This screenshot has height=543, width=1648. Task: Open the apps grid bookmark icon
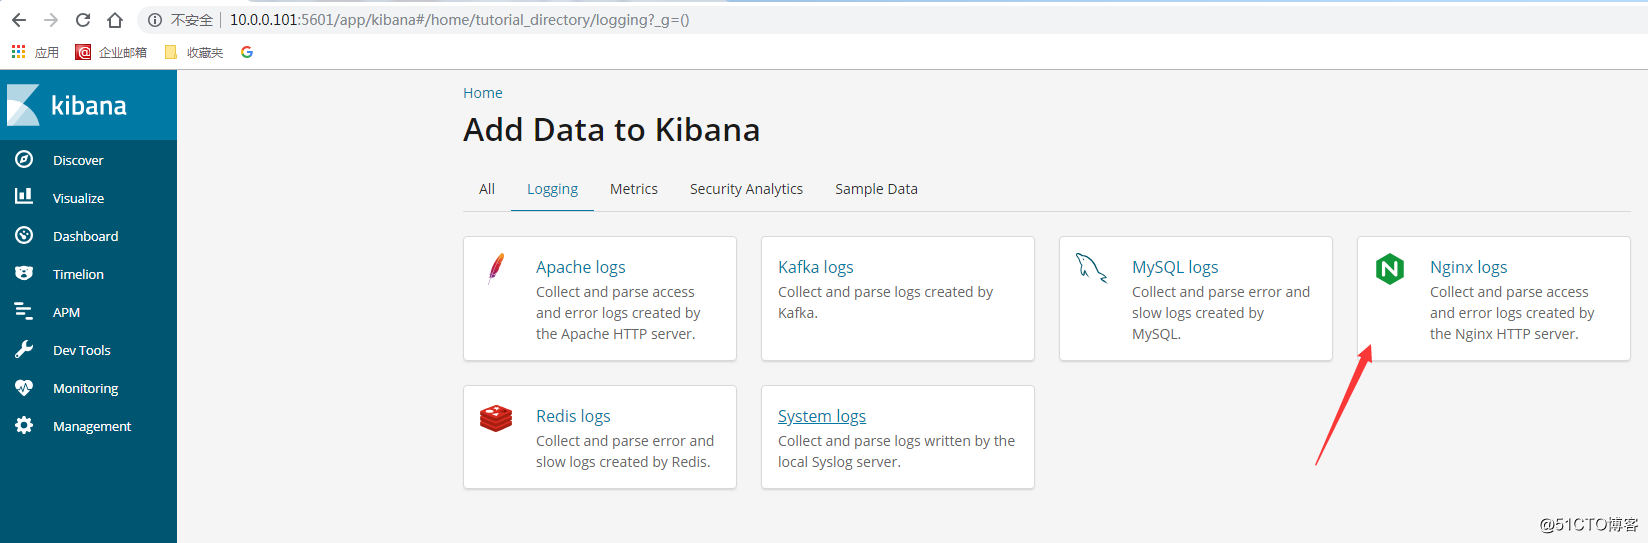click(x=18, y=52)
